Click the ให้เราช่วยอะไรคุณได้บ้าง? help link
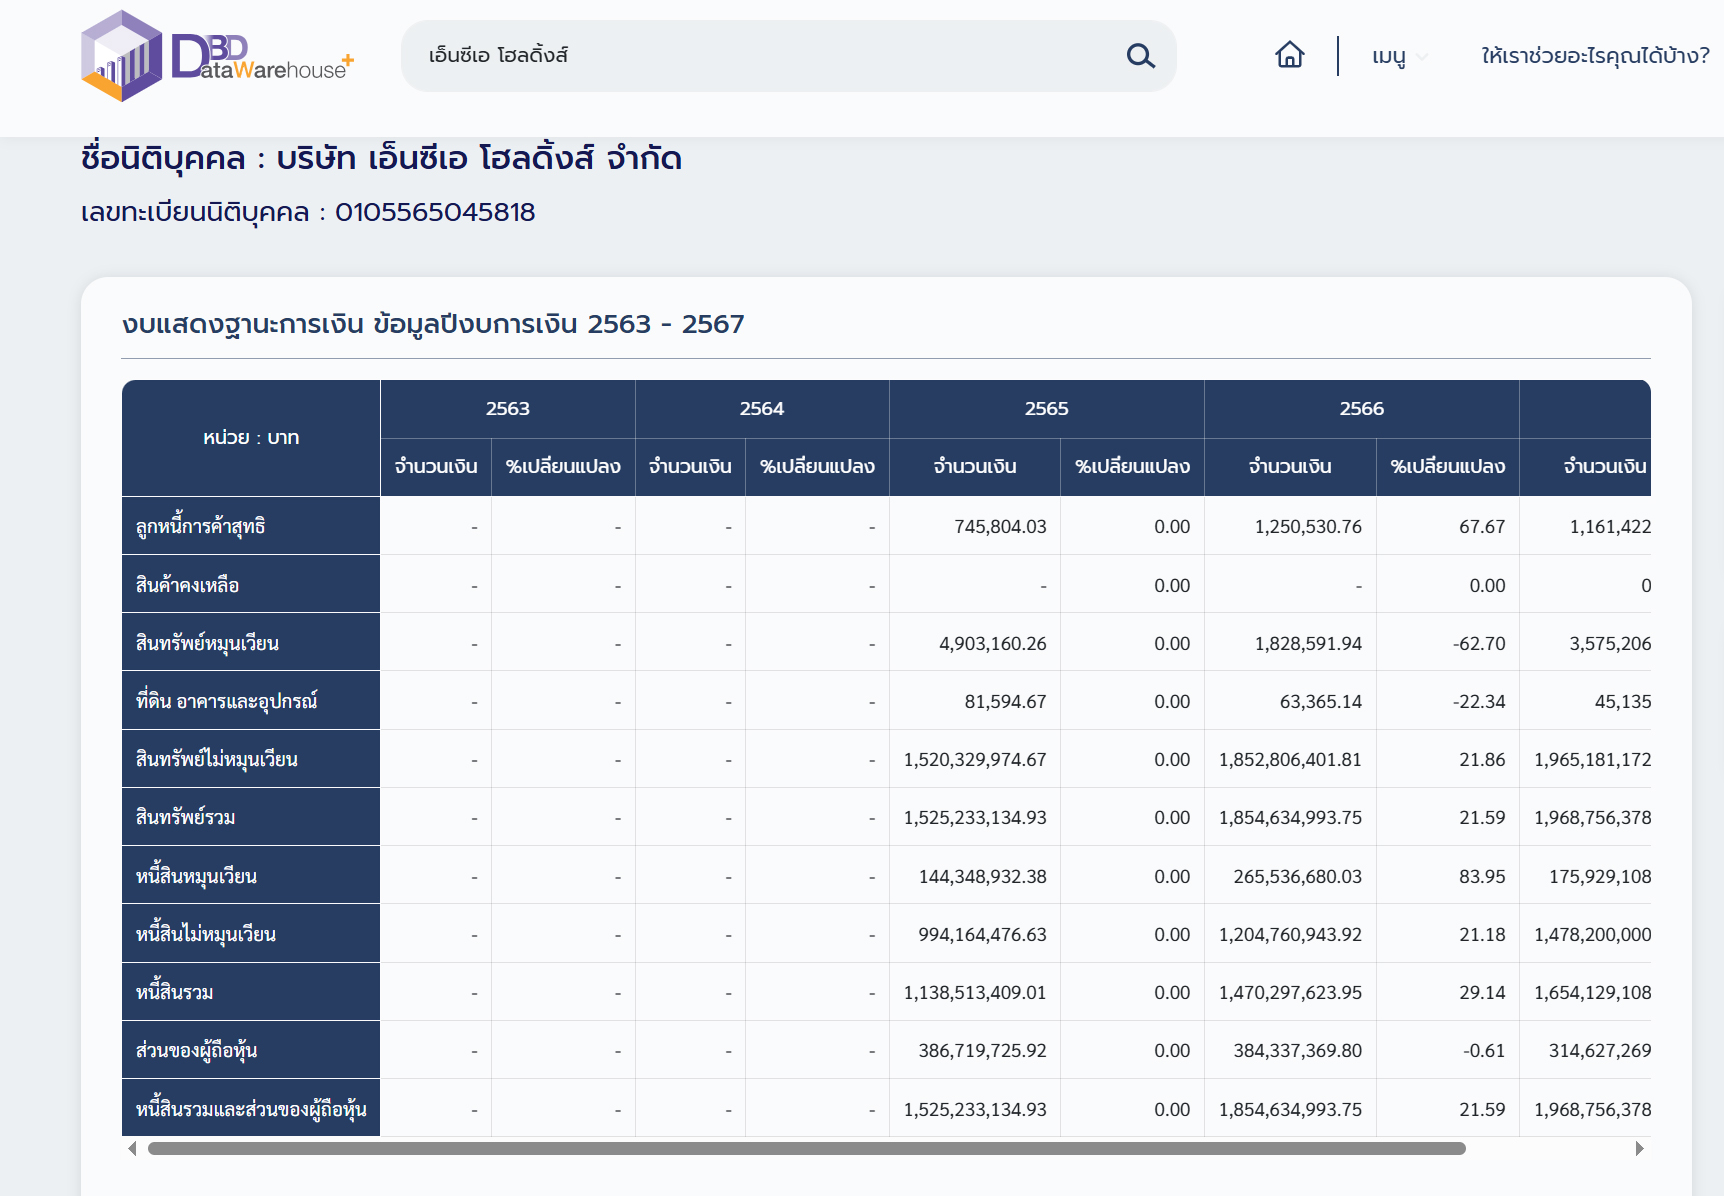 (1595, 56)
